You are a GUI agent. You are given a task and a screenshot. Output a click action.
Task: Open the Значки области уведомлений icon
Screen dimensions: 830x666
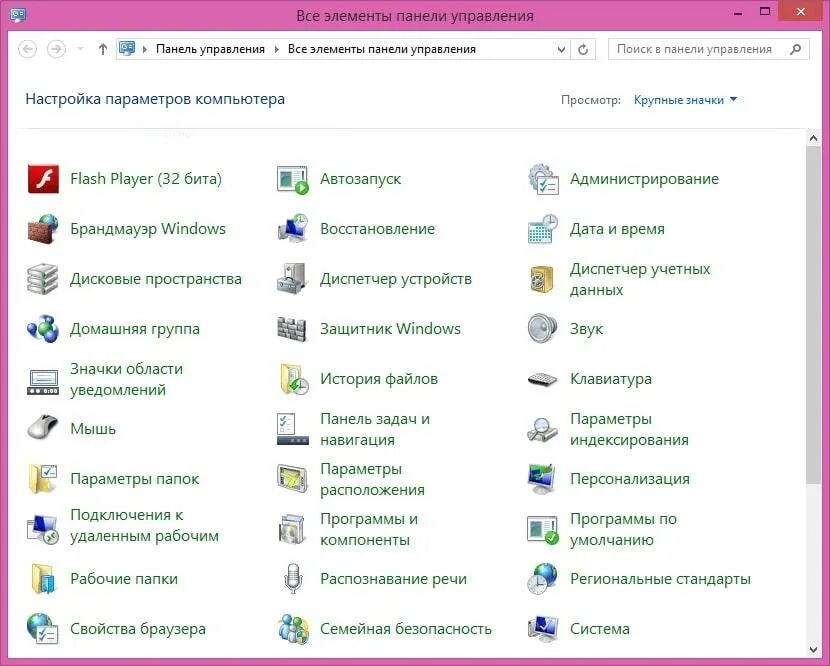pos(43,382)
